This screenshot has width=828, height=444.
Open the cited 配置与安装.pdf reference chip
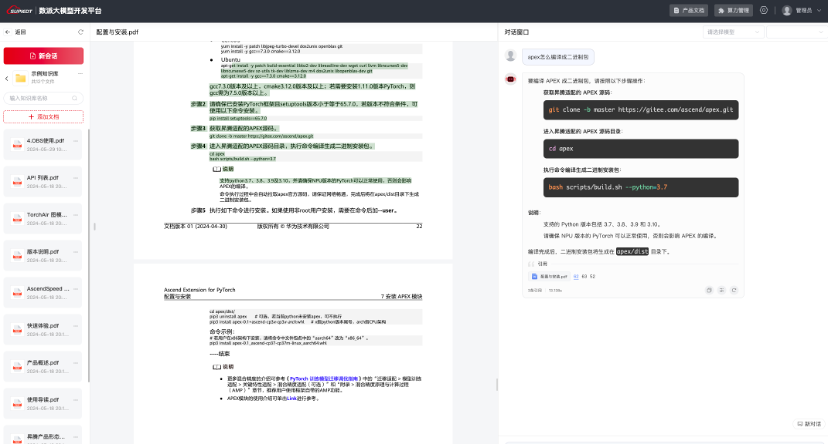point(549,276)
